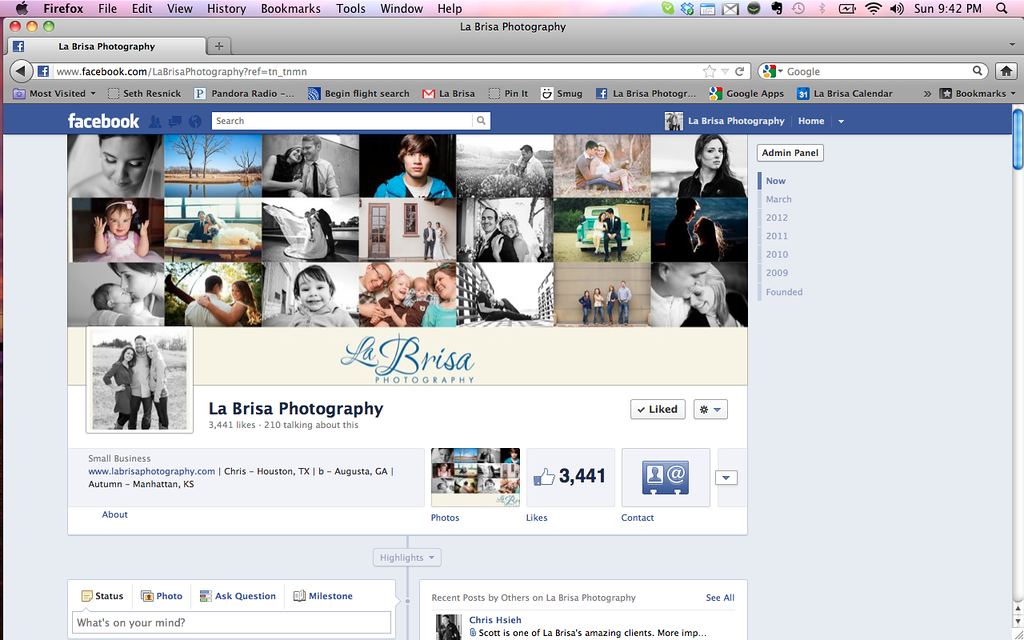Image resolution: width=1024 pixels, height=640 pixels.
Task: Click the browser back arrow button
Action: pyautogui.click(x=21, y=71)
